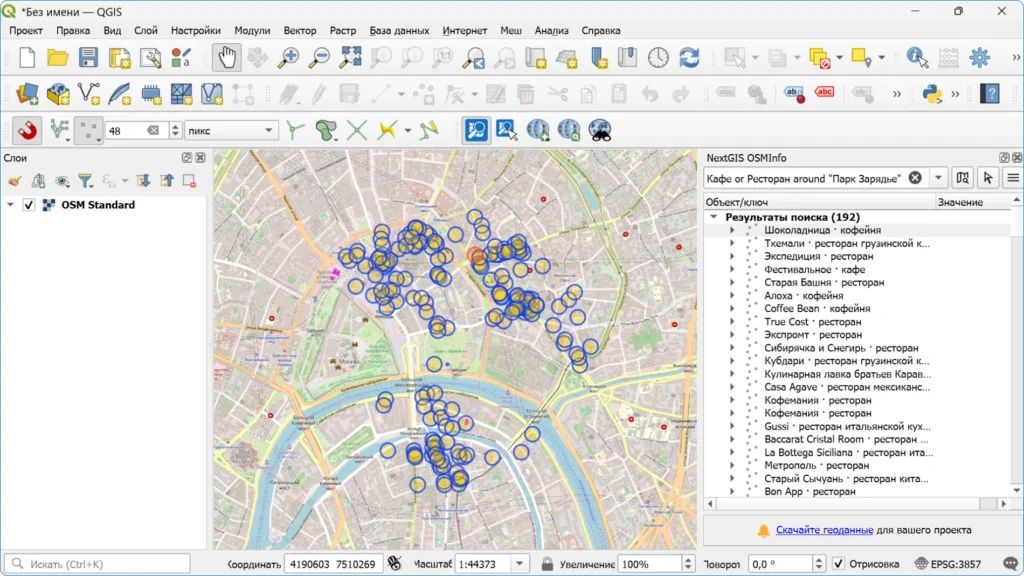This screenshot has width=1024, height=576.
Task: Toggle the OSM Standard layer visibility checkbox
Action: (x=29, y=205)
